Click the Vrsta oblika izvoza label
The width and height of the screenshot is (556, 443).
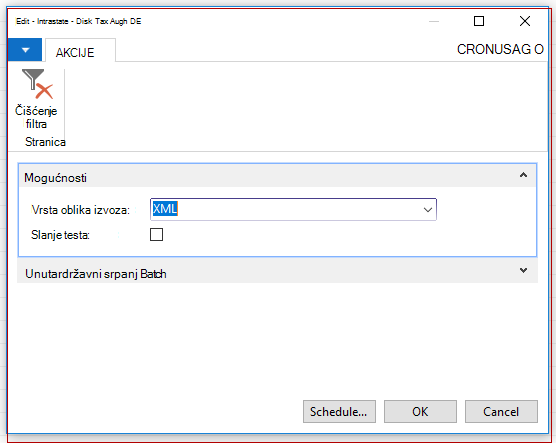tap(80, 210)
